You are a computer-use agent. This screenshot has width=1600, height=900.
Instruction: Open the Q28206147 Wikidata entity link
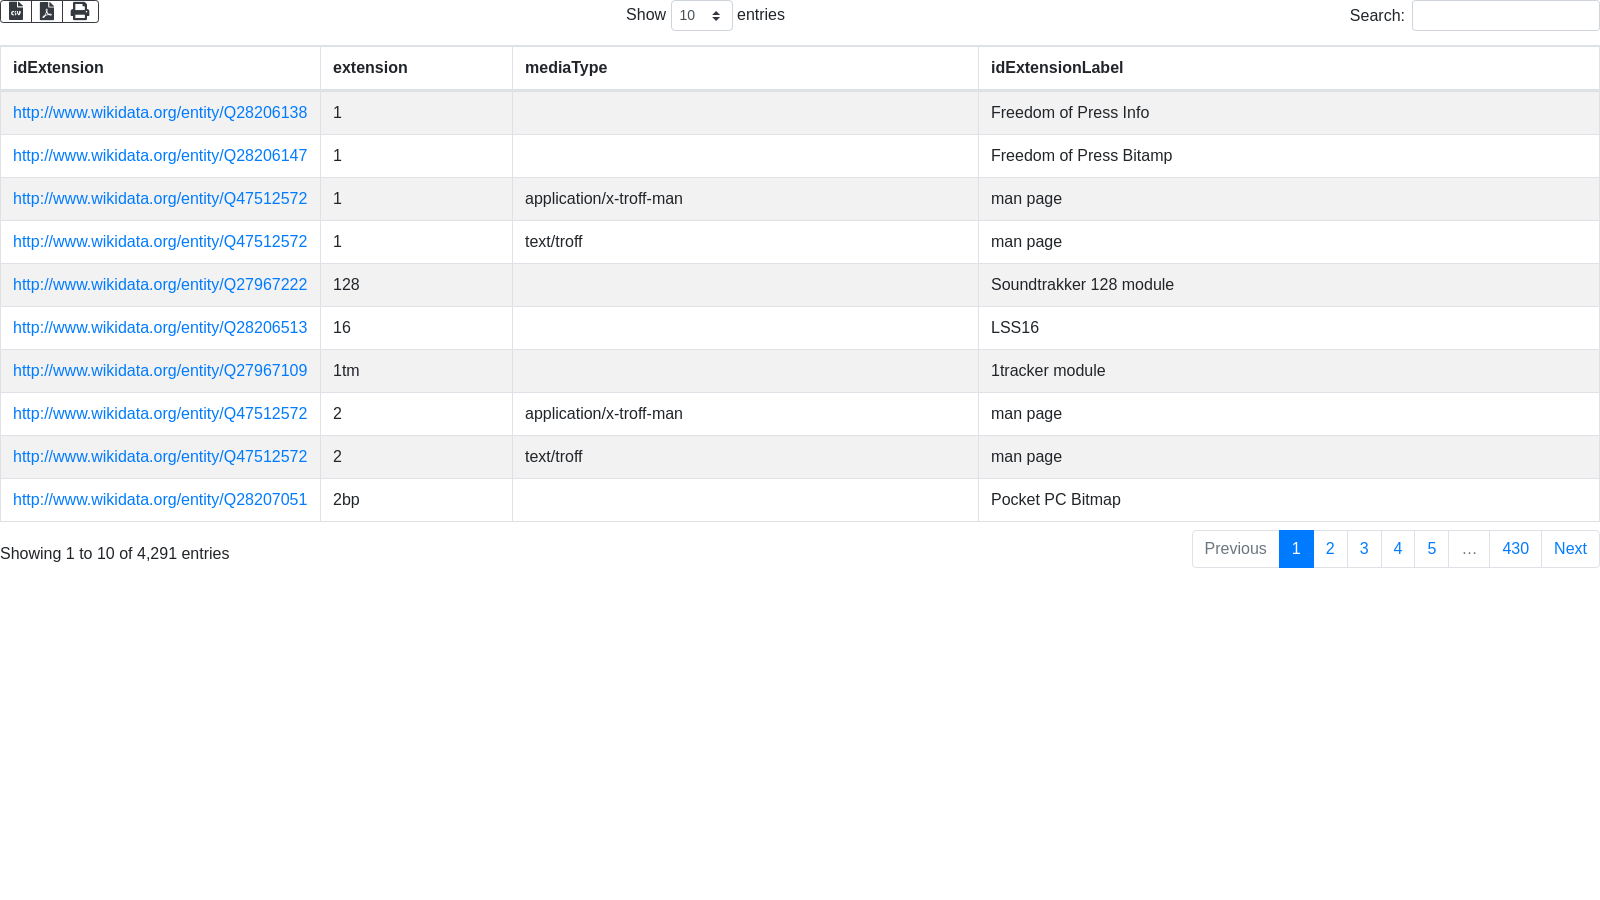[x=160, y=156]
